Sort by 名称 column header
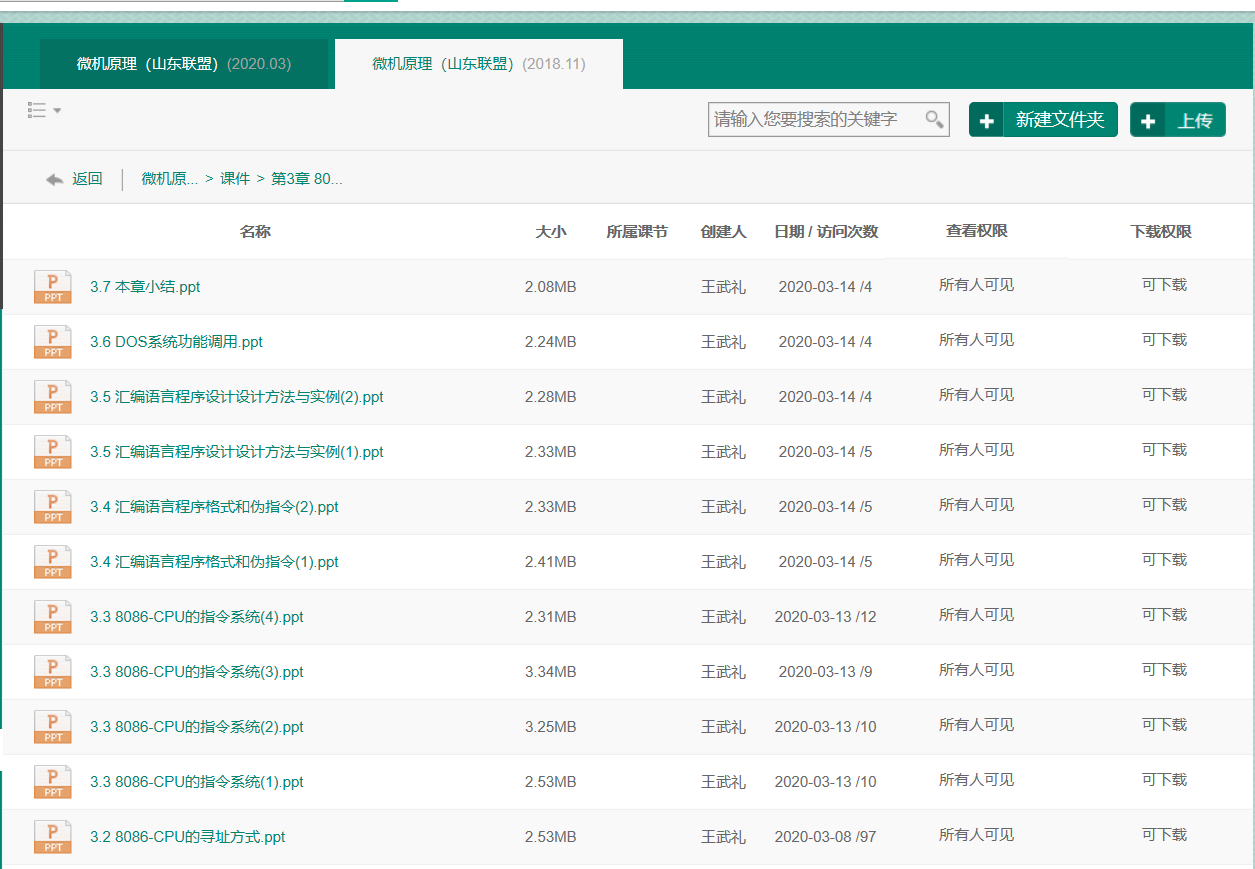 pyautogui.click(x=255, y=232)
